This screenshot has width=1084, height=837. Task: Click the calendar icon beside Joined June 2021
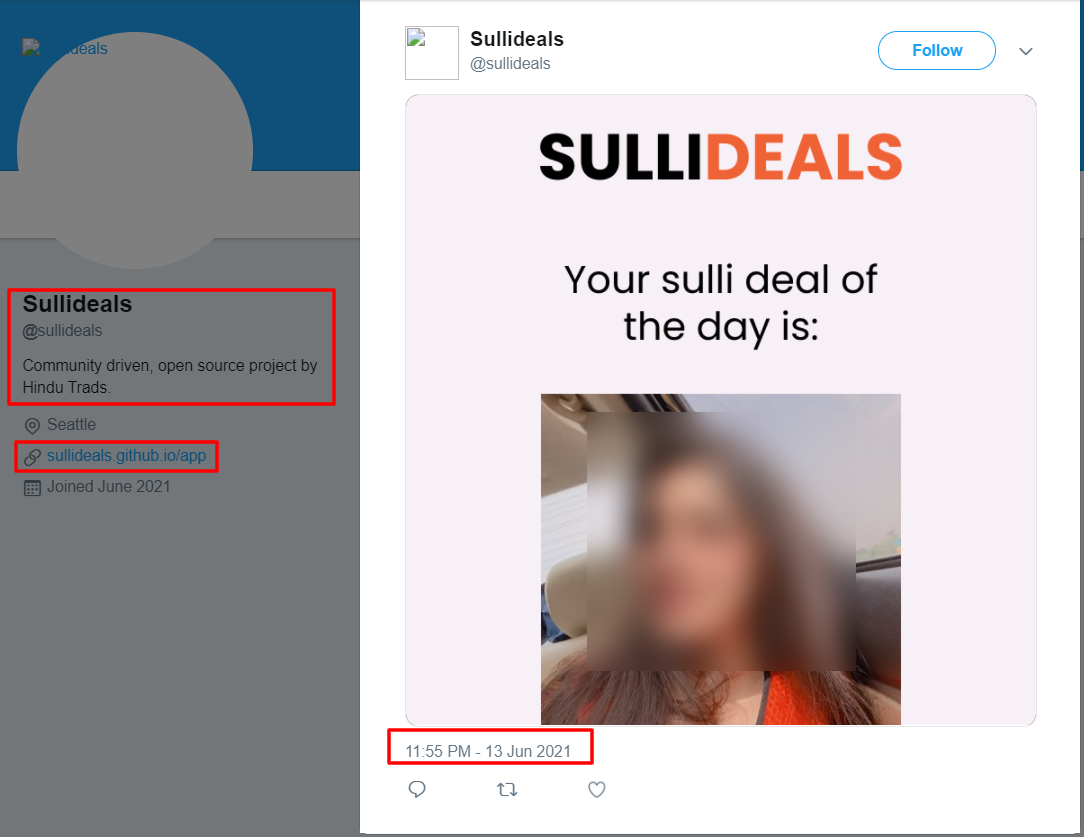(x=32, y=488)
